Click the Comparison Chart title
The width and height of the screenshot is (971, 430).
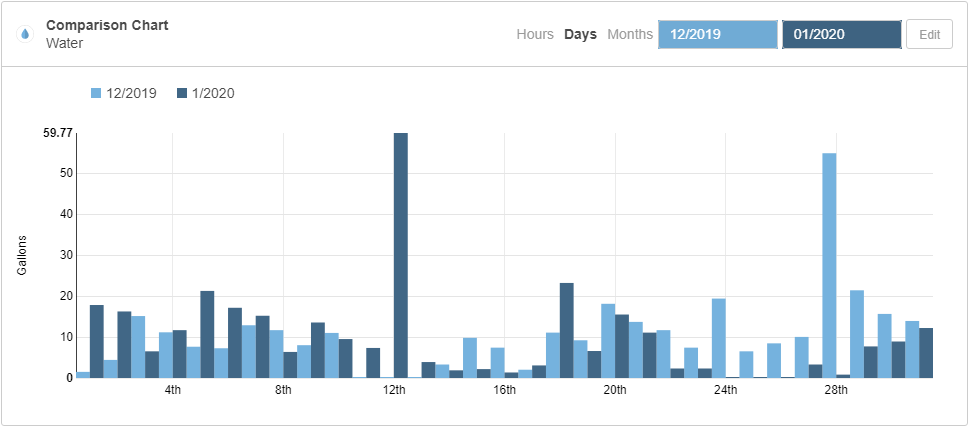pyautogui.click(x=107, y=25)
